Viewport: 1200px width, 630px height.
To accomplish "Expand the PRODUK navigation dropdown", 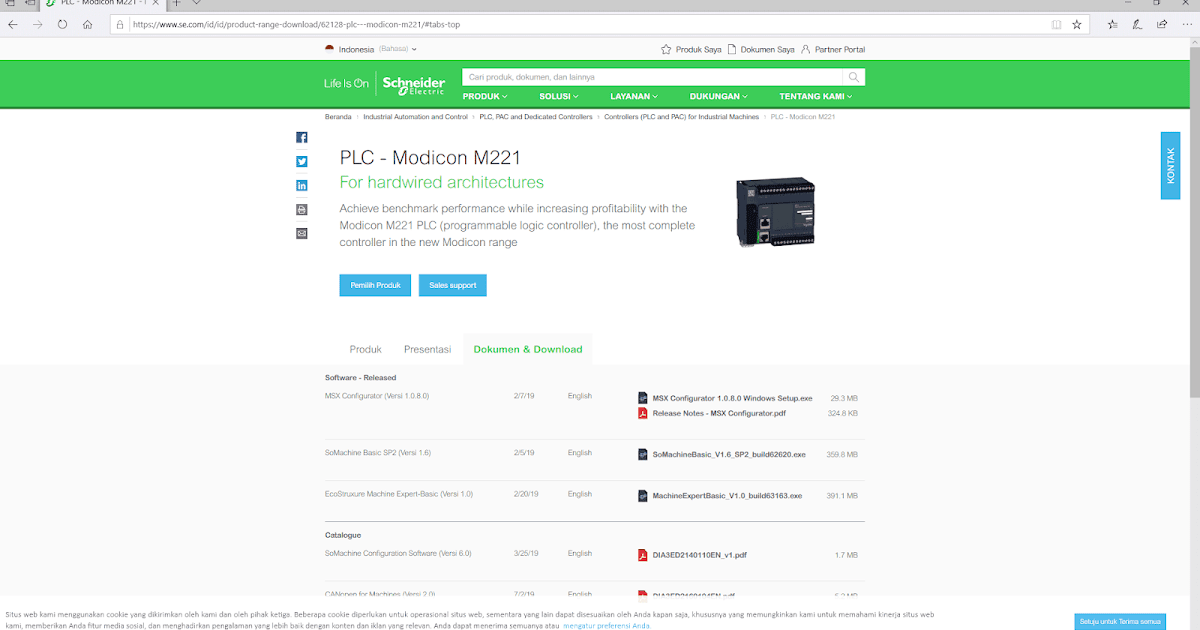I will tap(485, 96).
